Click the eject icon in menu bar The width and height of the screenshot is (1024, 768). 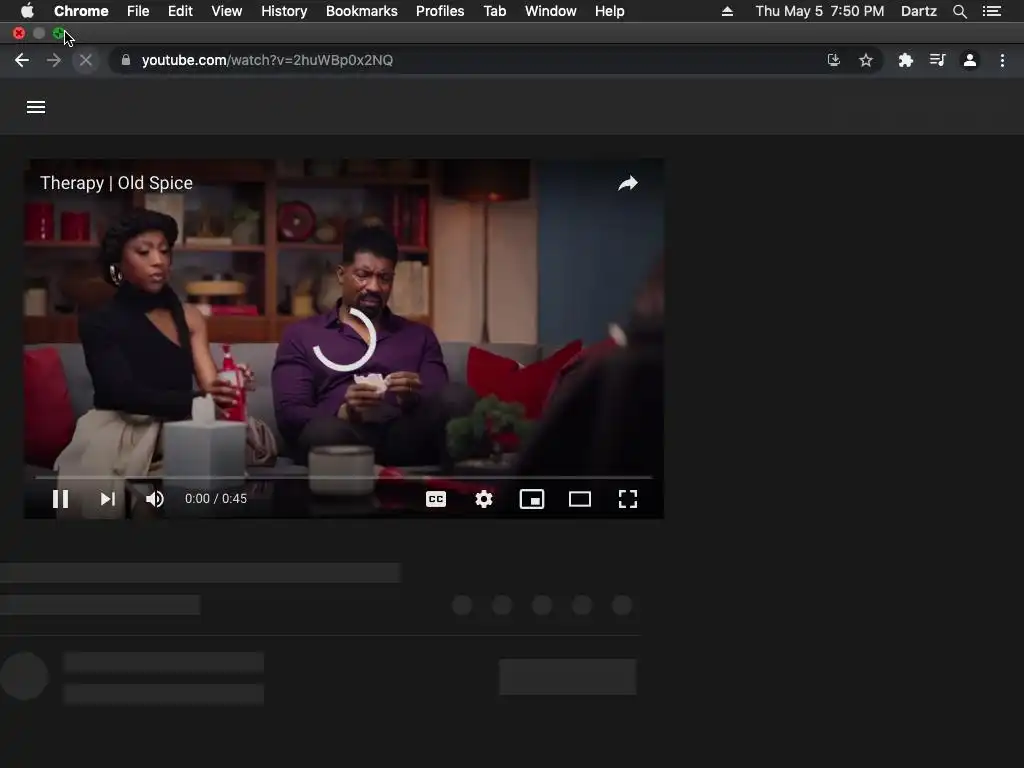pyautogui.click(x=728, y=11)
